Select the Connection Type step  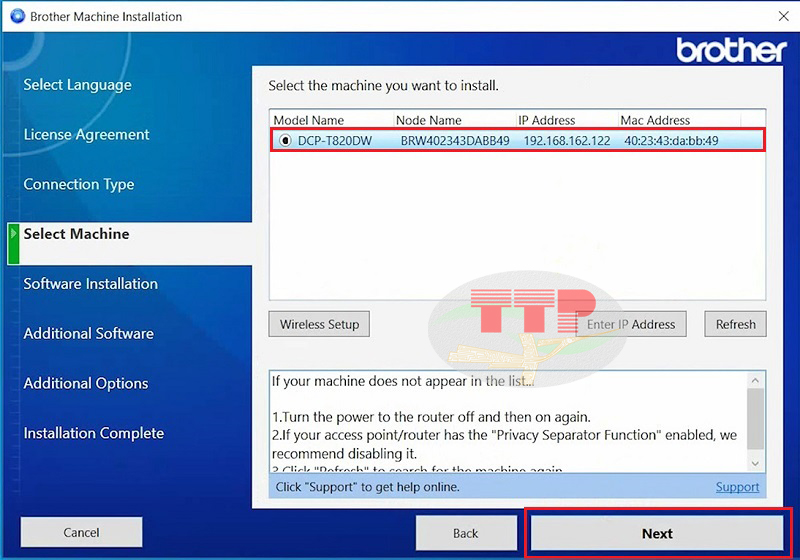tap(79, 184)
